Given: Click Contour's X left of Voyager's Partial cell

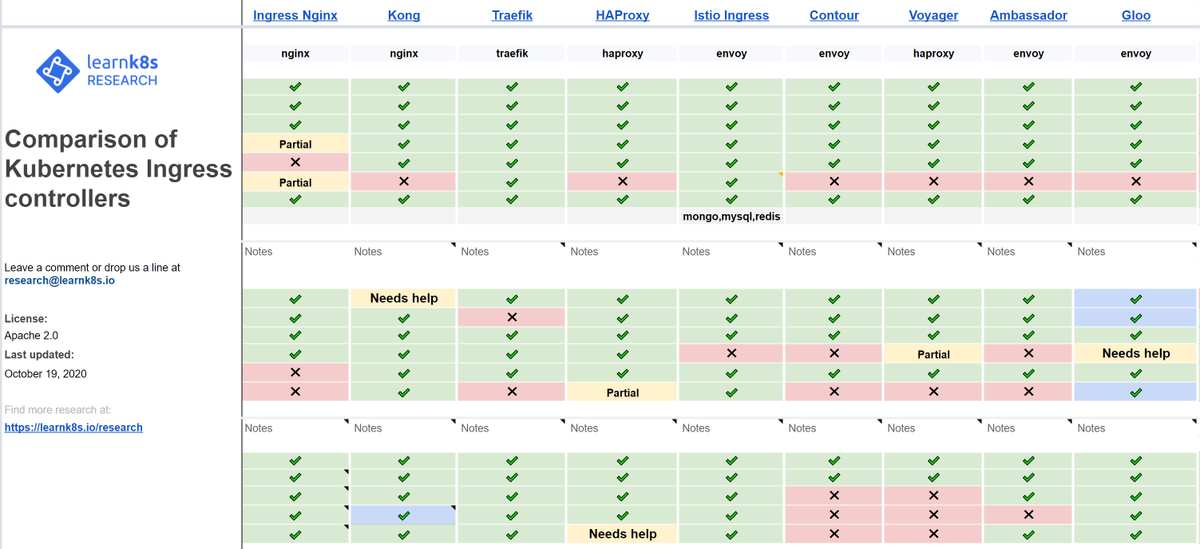Looking at the screenshot, I should pos(834,353).
